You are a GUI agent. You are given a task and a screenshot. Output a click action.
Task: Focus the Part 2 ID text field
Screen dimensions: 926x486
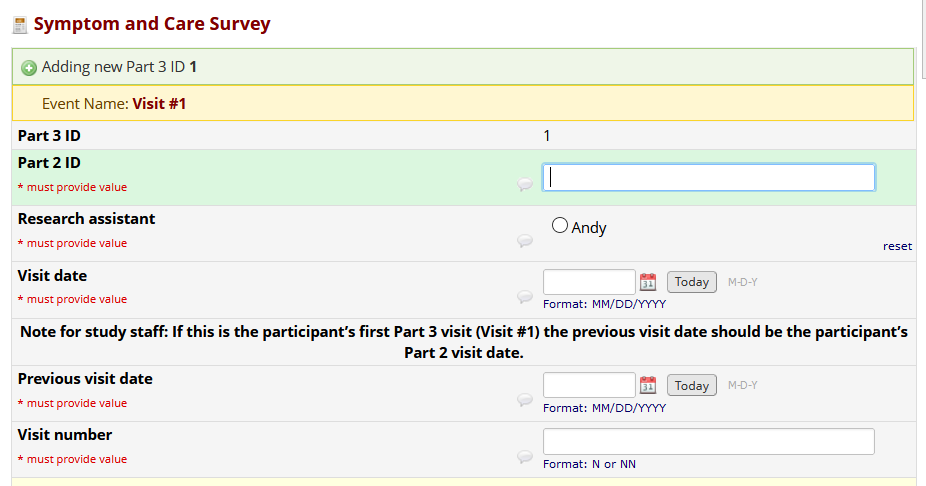pos(708,177)
